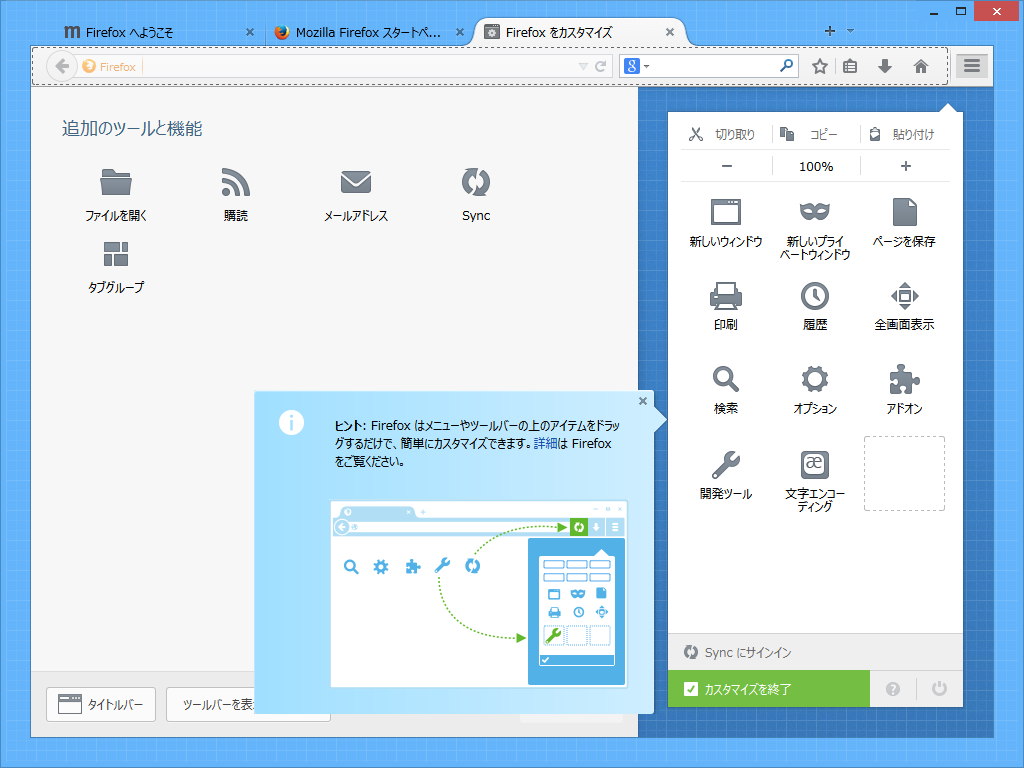1024x768 pixels.
Task: Click the ファイルを開く folder icon
Action: click(x=116, y=182)
